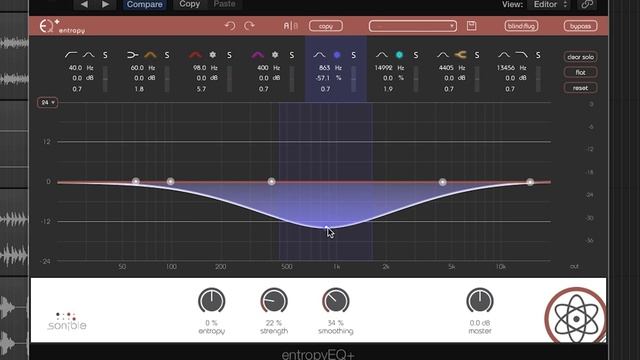Solo the 400 Hz band
Screen dimensions: 640x360
tap(292, 55)
